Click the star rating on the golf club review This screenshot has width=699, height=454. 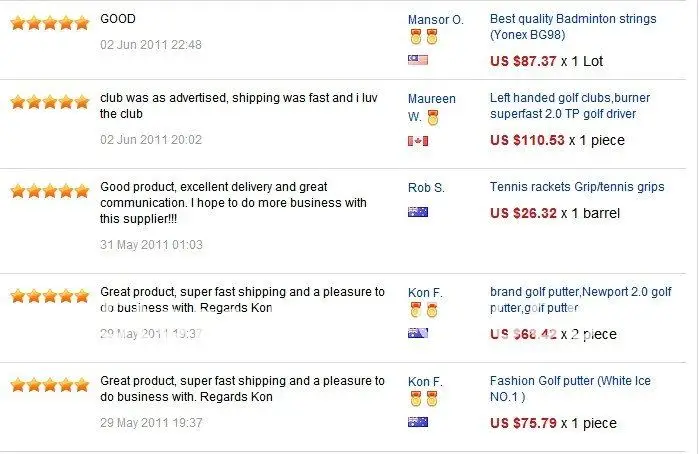pos(50,102)
